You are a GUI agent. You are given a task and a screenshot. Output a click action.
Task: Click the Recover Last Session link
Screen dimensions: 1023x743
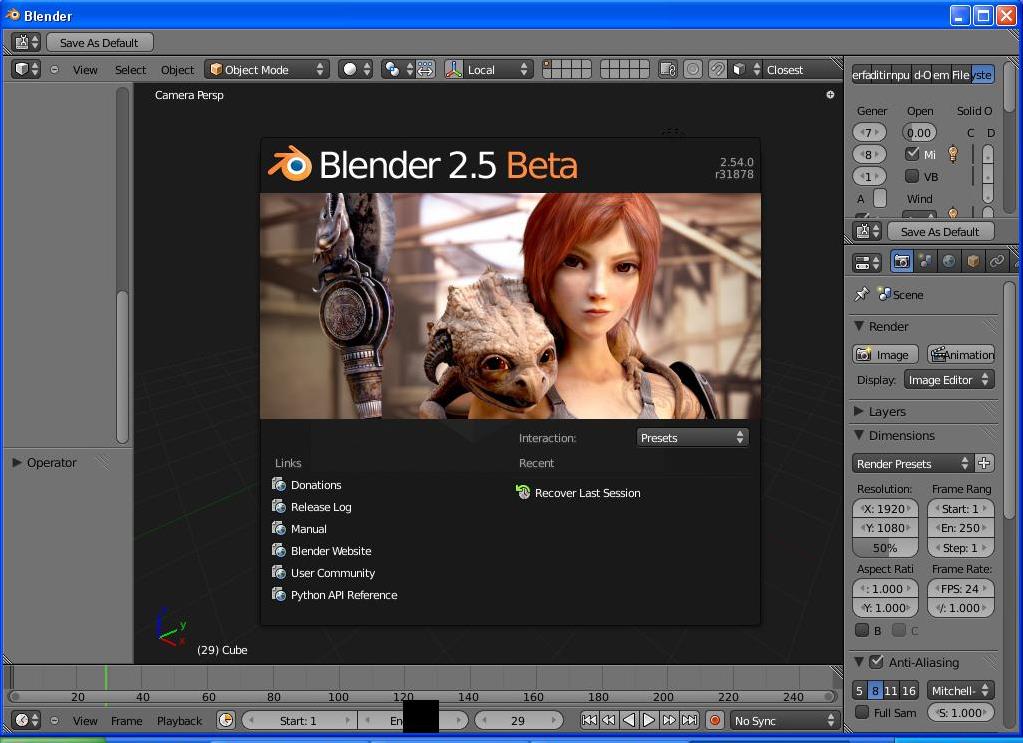(587, 492)
